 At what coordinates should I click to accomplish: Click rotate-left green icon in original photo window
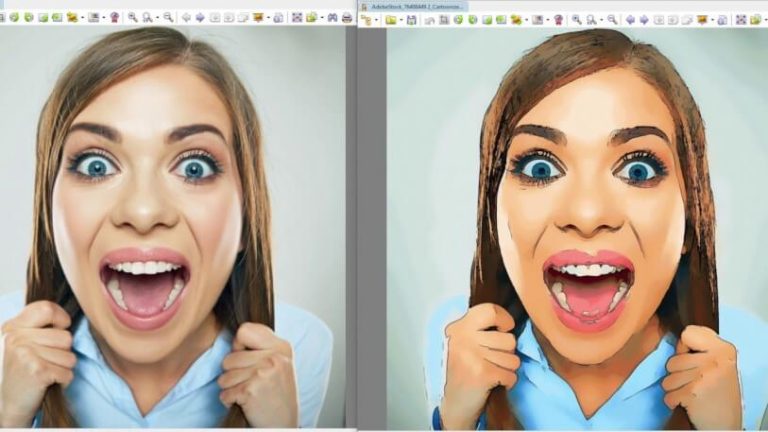14,17
